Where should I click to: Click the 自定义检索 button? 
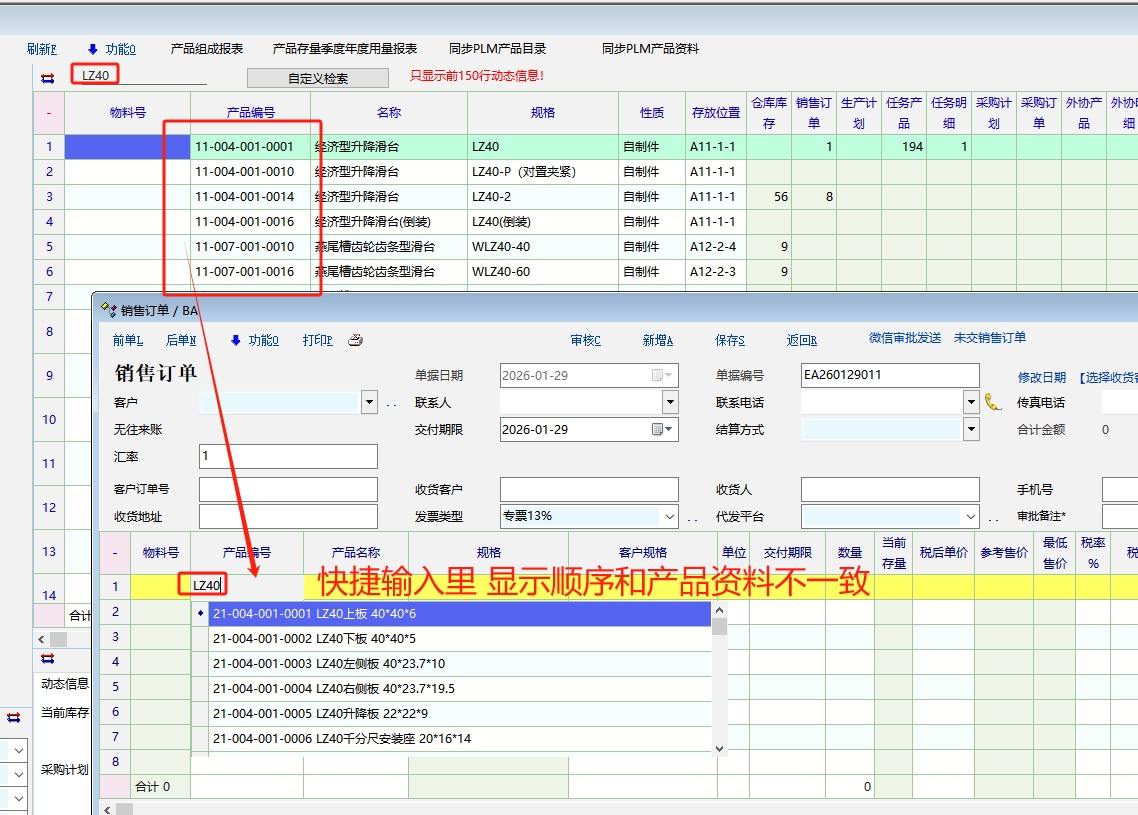click(318, 78)
